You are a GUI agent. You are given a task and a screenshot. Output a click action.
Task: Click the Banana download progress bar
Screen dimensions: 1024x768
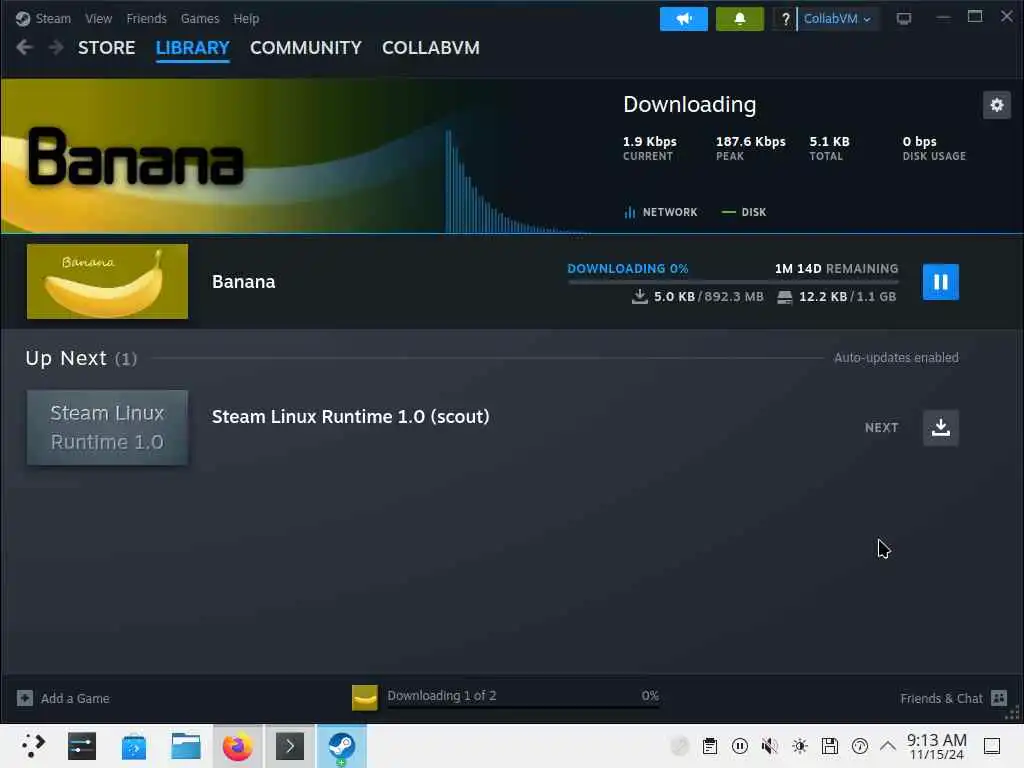click(x=733, y=281)
